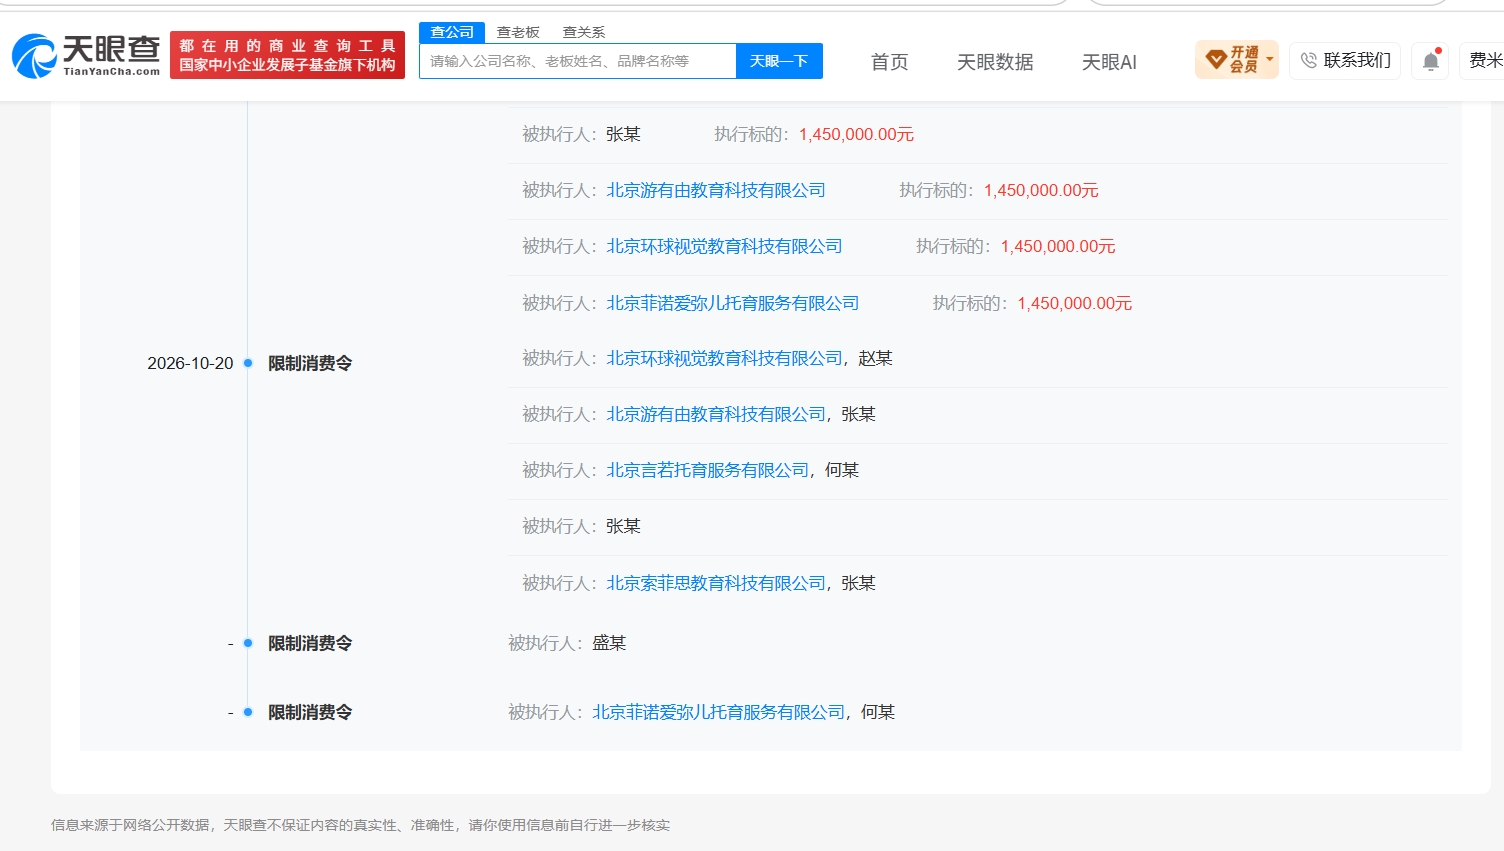Open 北京环球视觉教育科技有限公司 with 执行标的
This screenshot has height=851, width=1504.
click(x=724, y=246)
